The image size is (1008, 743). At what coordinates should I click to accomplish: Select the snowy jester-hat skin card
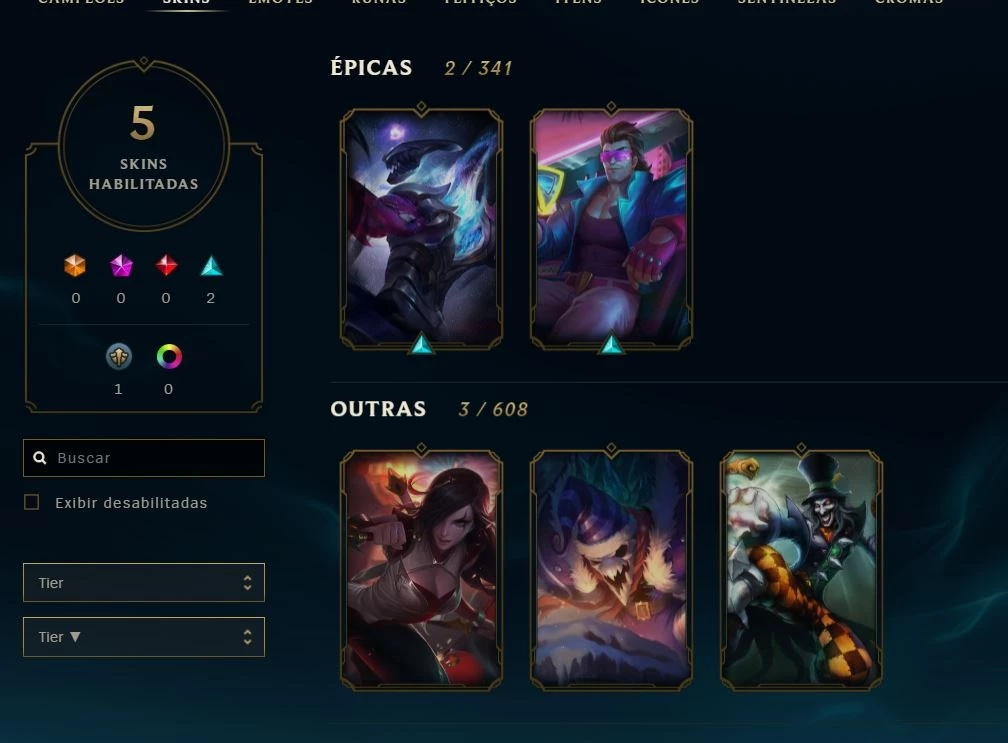point(611,570)
